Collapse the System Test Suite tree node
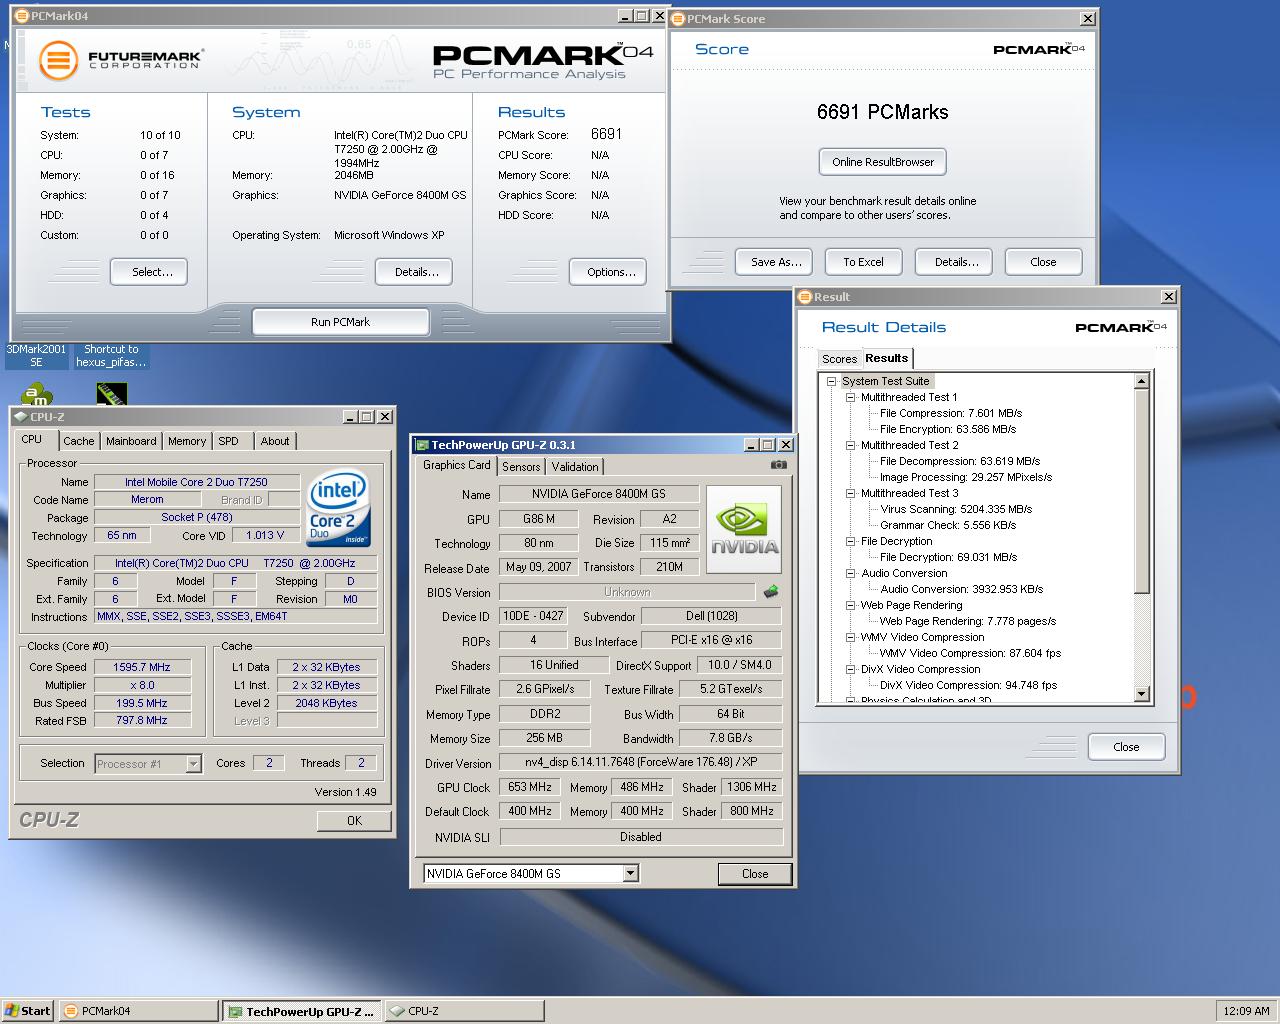This screenshot has width=1280, height=1024. (x=831, y=381)
